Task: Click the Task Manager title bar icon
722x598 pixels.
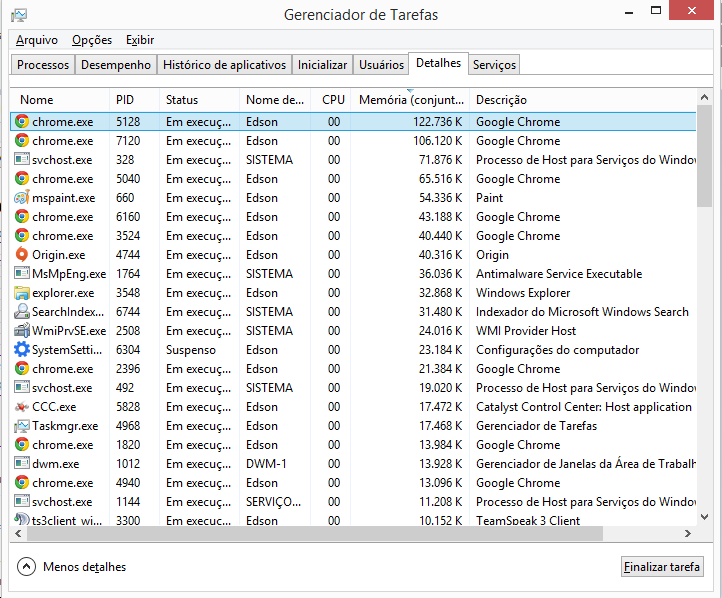Action: 19,15
